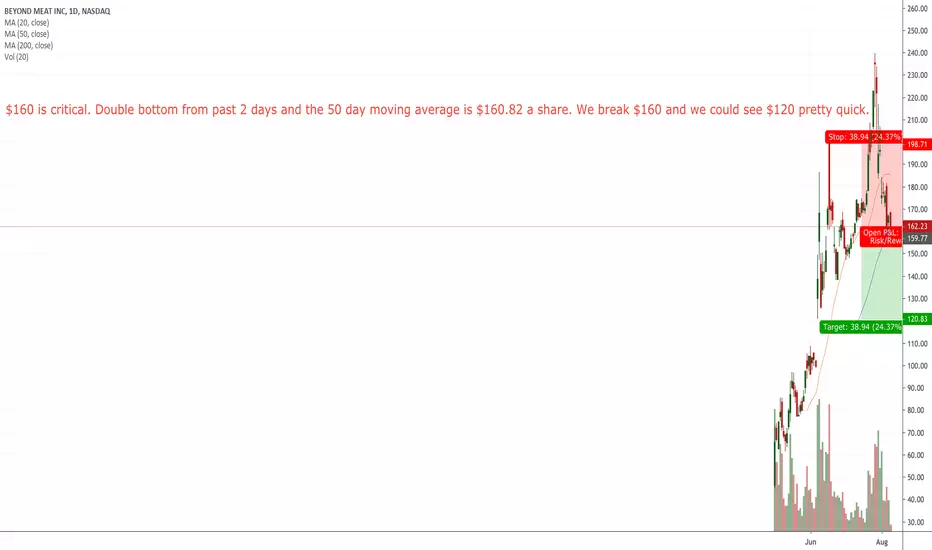Click the green 120.83 target price tag
This screenshot has width=932, height=550.
pos(917,319)
